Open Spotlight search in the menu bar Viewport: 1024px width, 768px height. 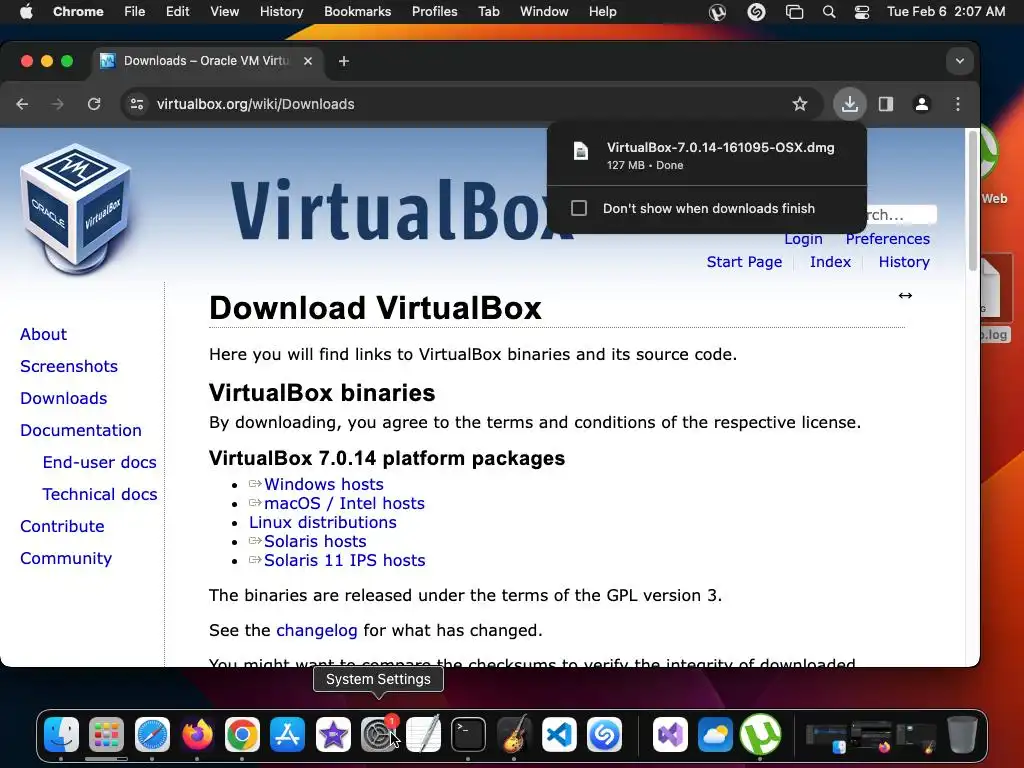[x=829, y=12]
